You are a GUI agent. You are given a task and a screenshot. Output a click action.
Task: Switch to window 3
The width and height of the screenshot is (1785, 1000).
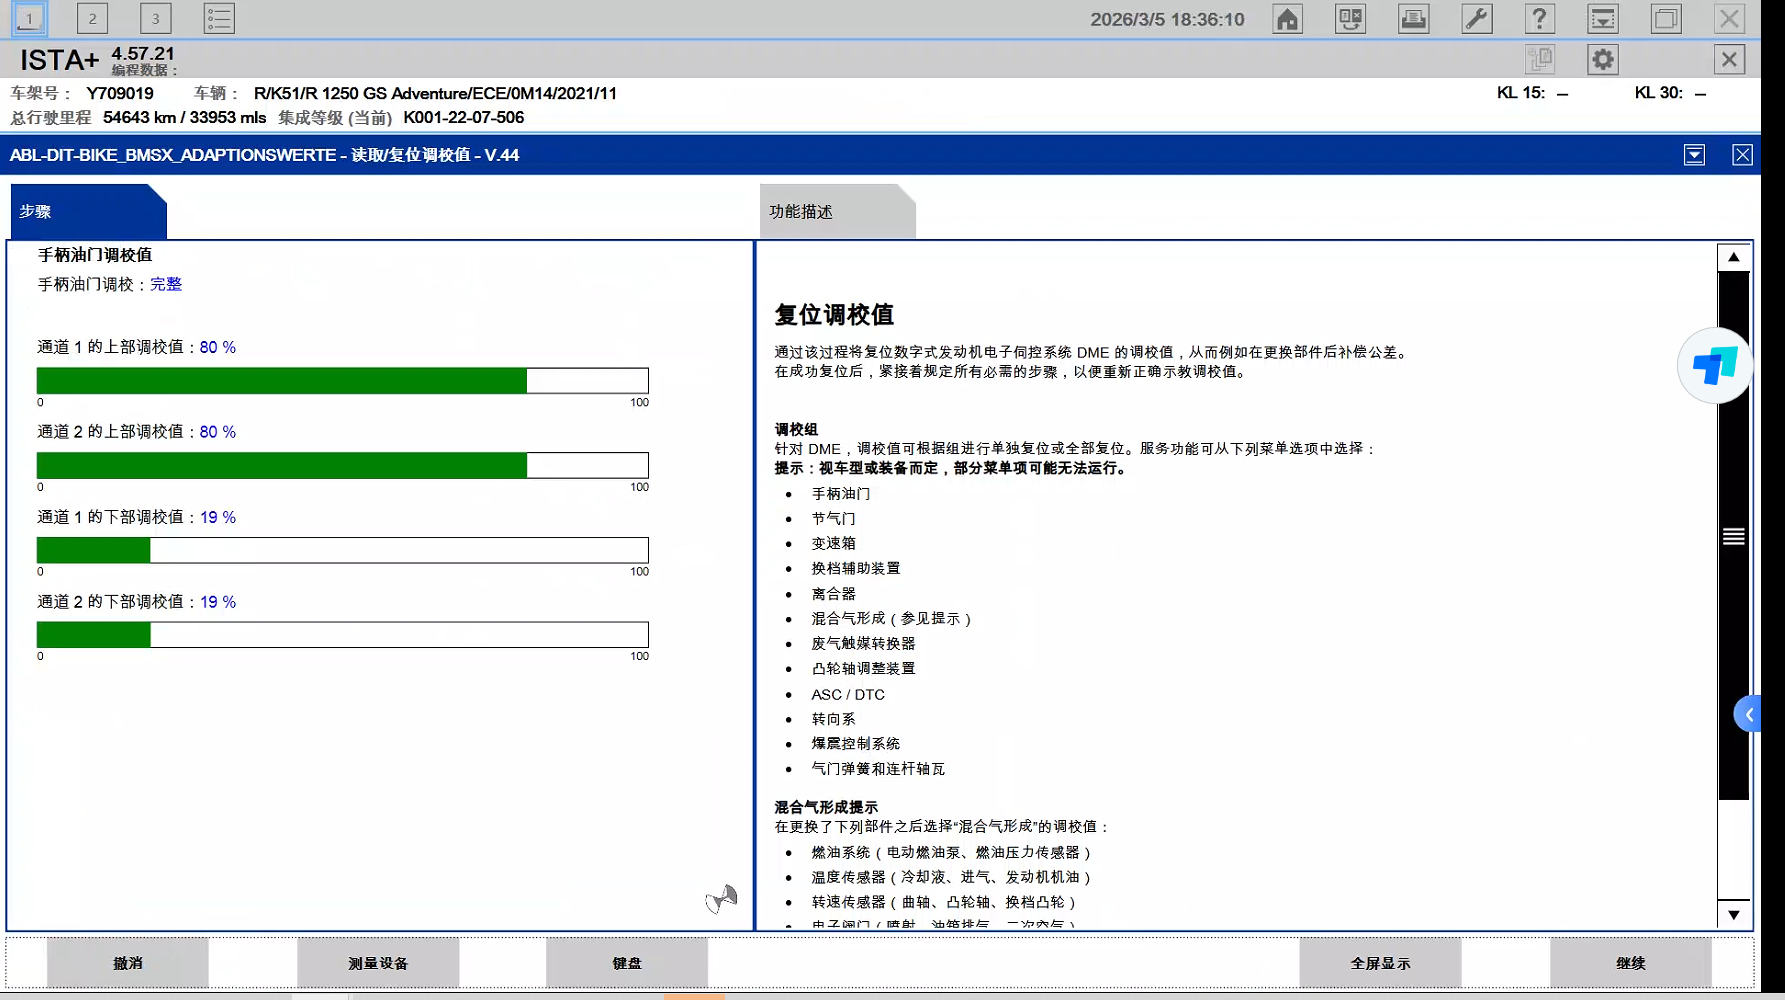(x=155, y=19)
